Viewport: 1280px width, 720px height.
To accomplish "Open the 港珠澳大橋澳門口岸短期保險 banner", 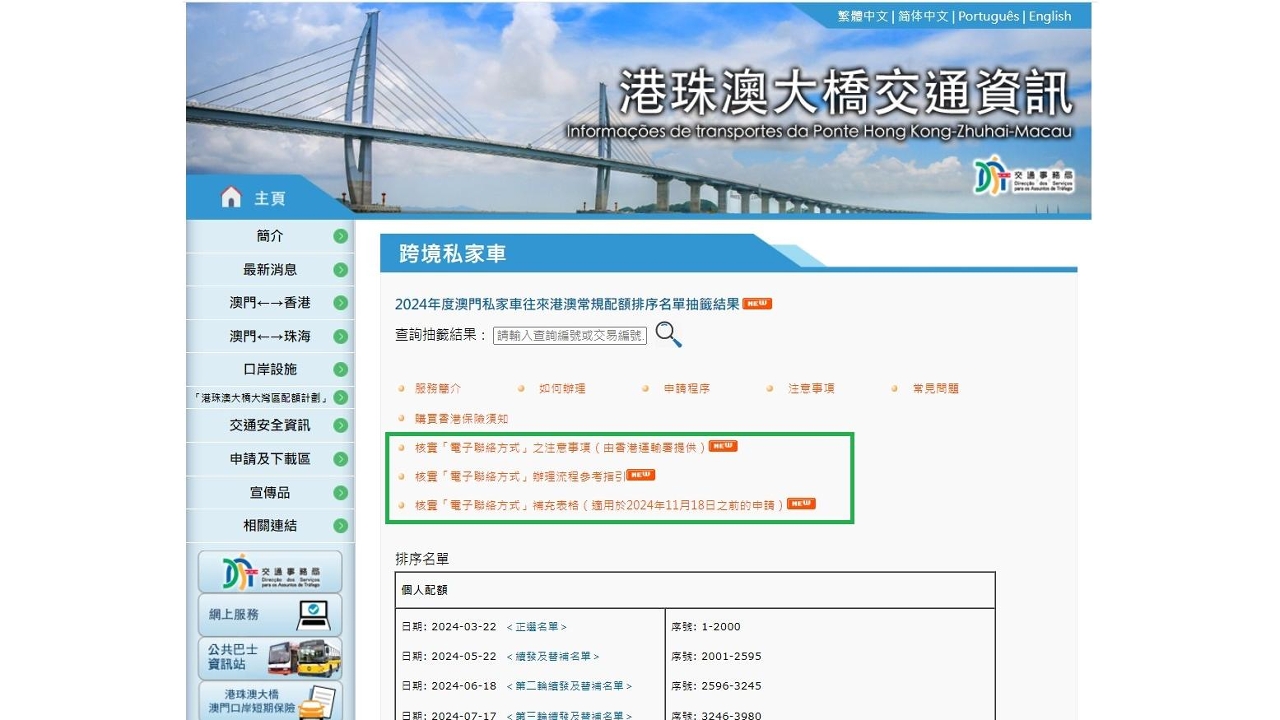I will pyautogui.click(x=270, y=701).
